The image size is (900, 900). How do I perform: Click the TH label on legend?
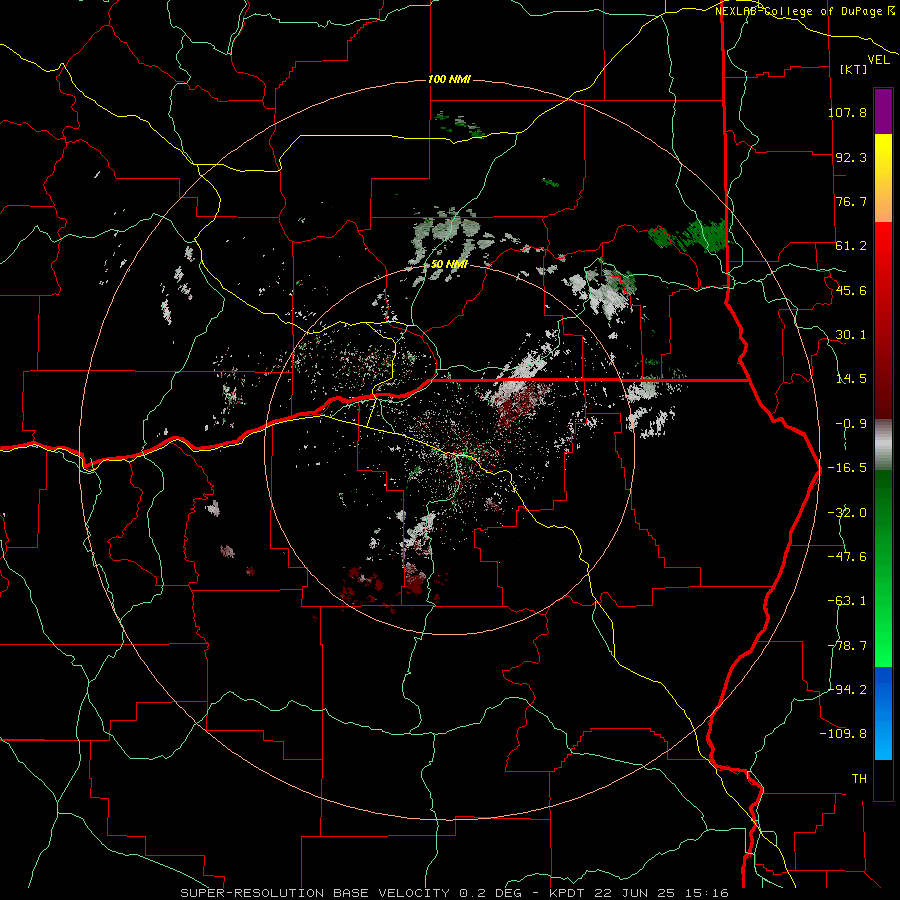(x=859, y=779)
